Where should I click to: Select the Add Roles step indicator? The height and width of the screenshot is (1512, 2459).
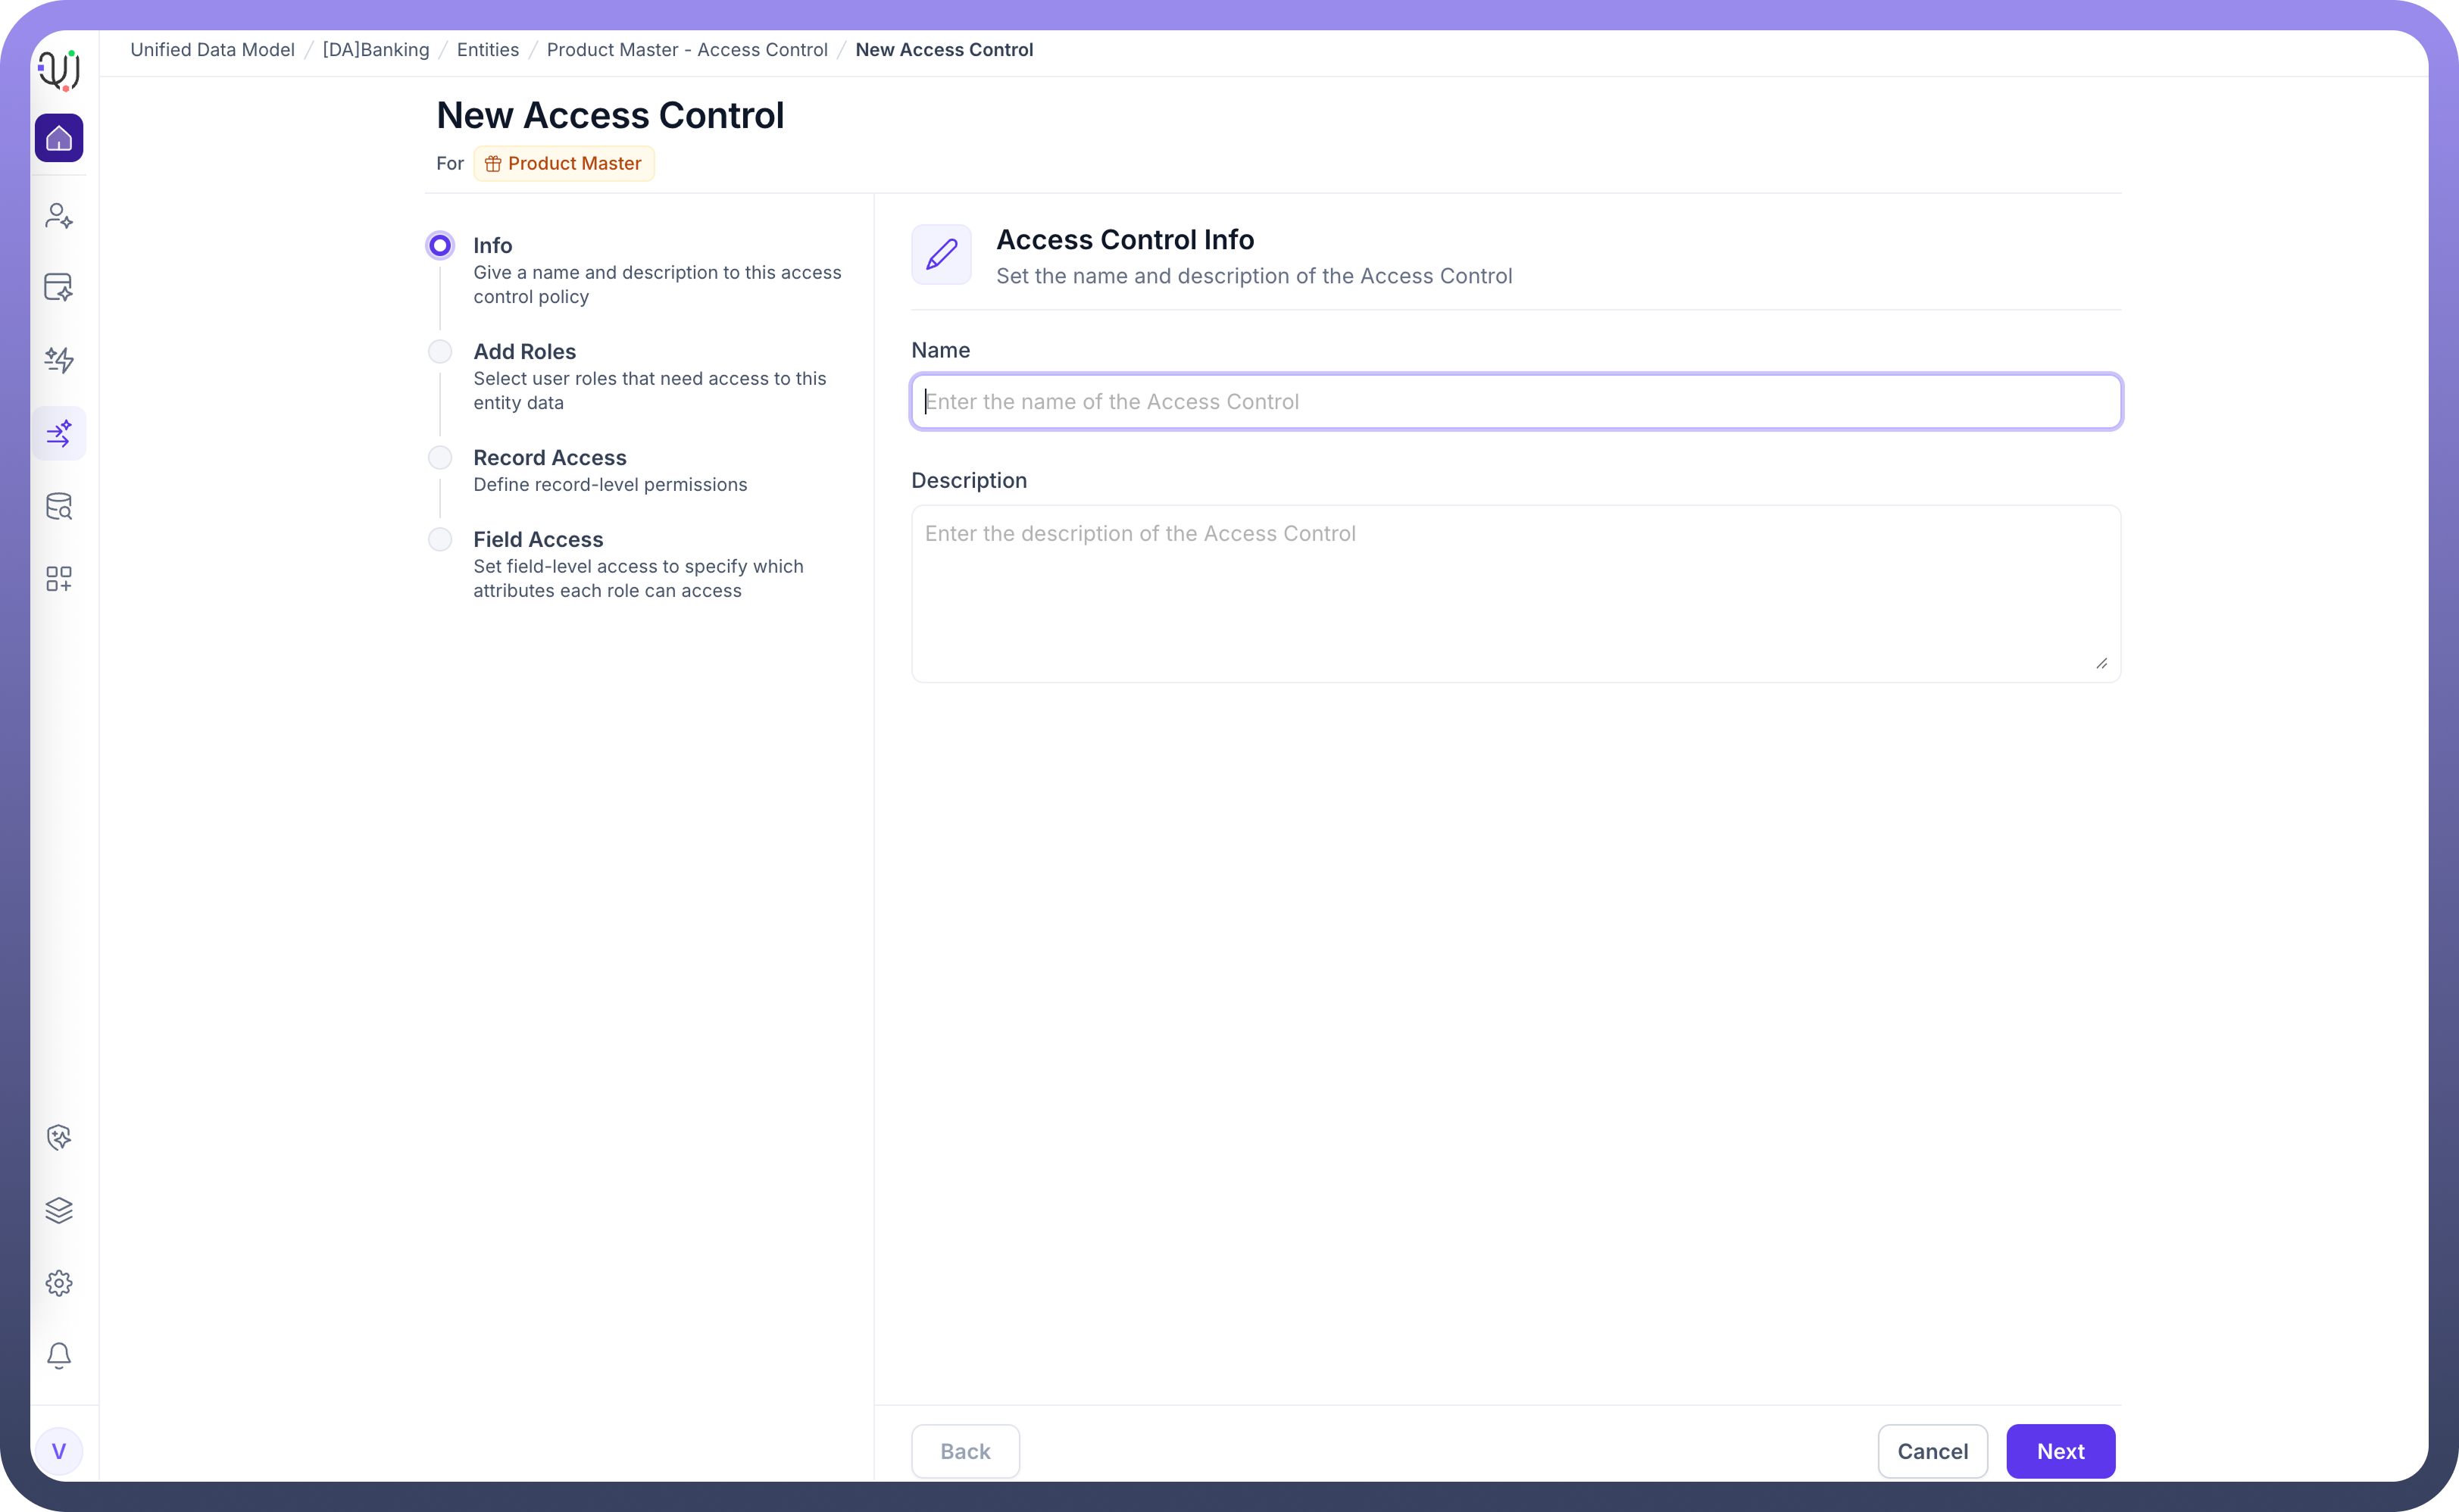pos(440,352)
